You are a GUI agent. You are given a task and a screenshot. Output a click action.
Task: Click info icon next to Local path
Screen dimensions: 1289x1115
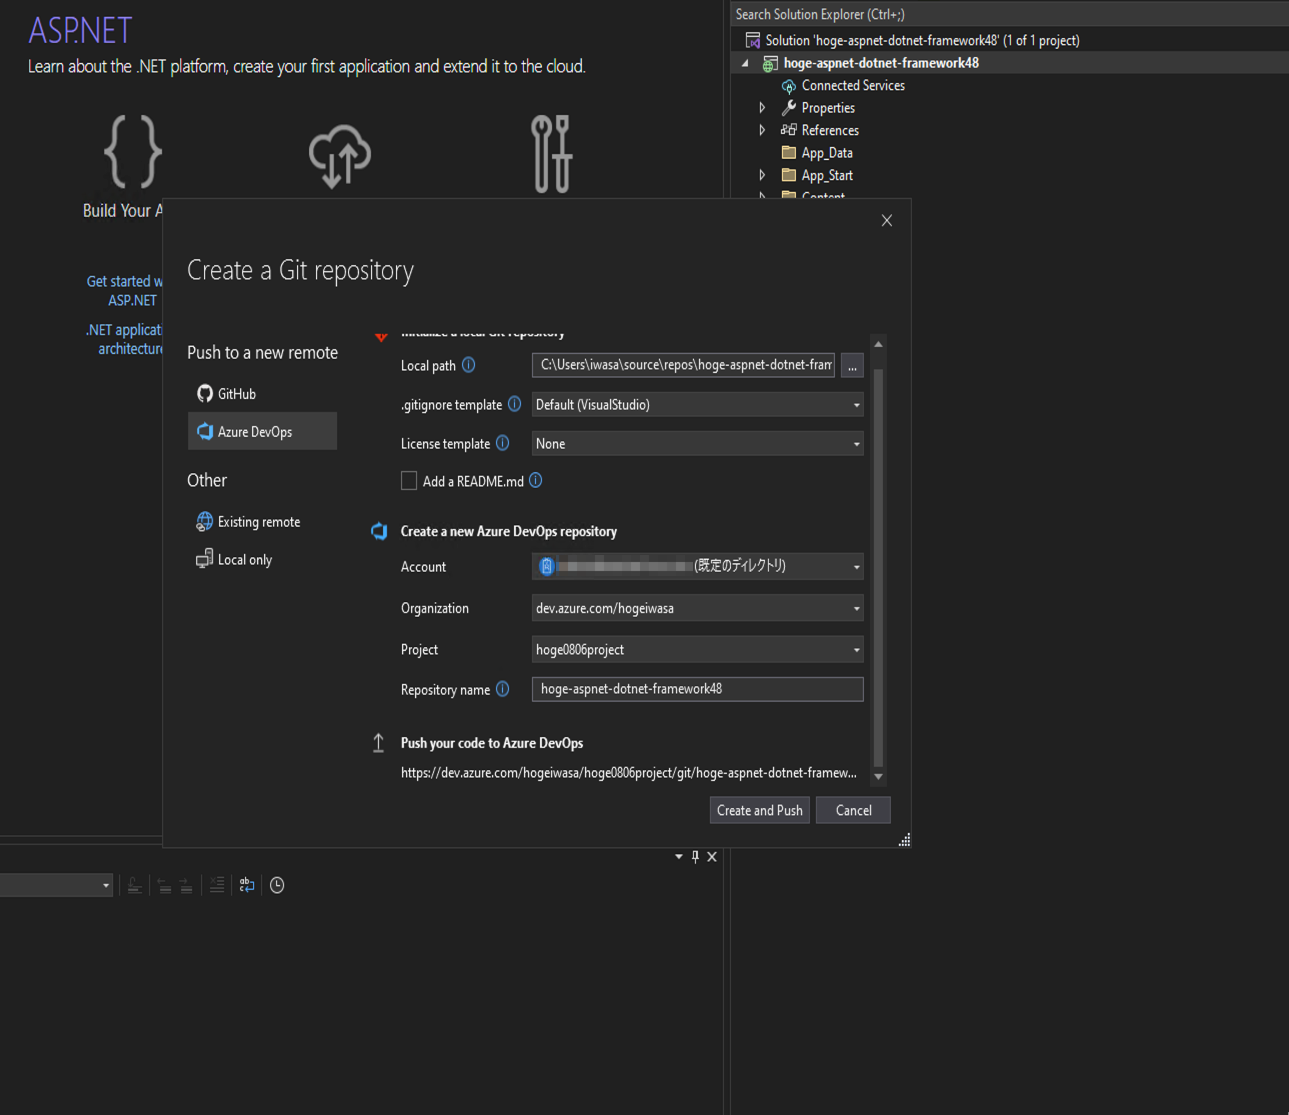click(468, 365)
